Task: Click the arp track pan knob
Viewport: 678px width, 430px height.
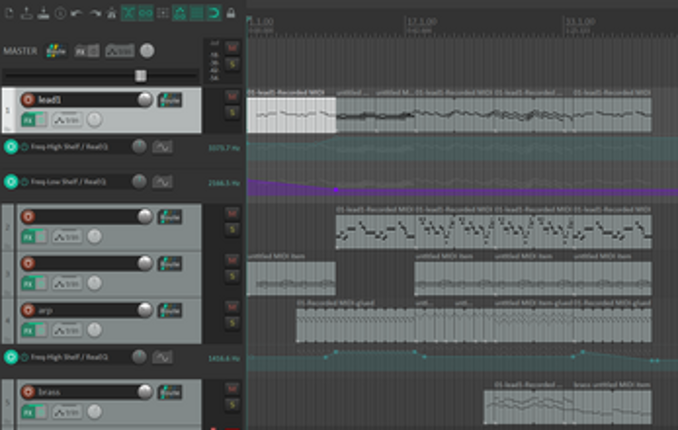Action: click(94, 330)
